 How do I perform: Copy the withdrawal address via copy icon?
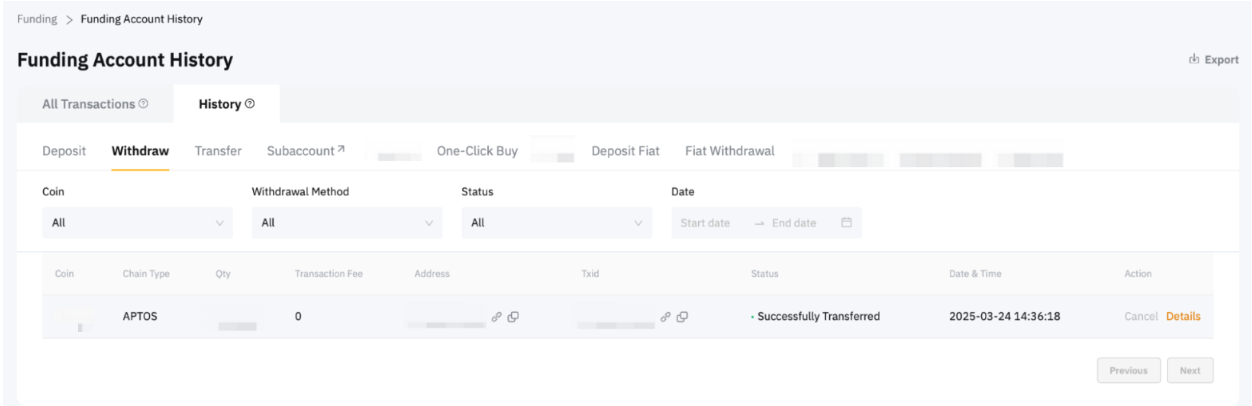tap(513, 317)
